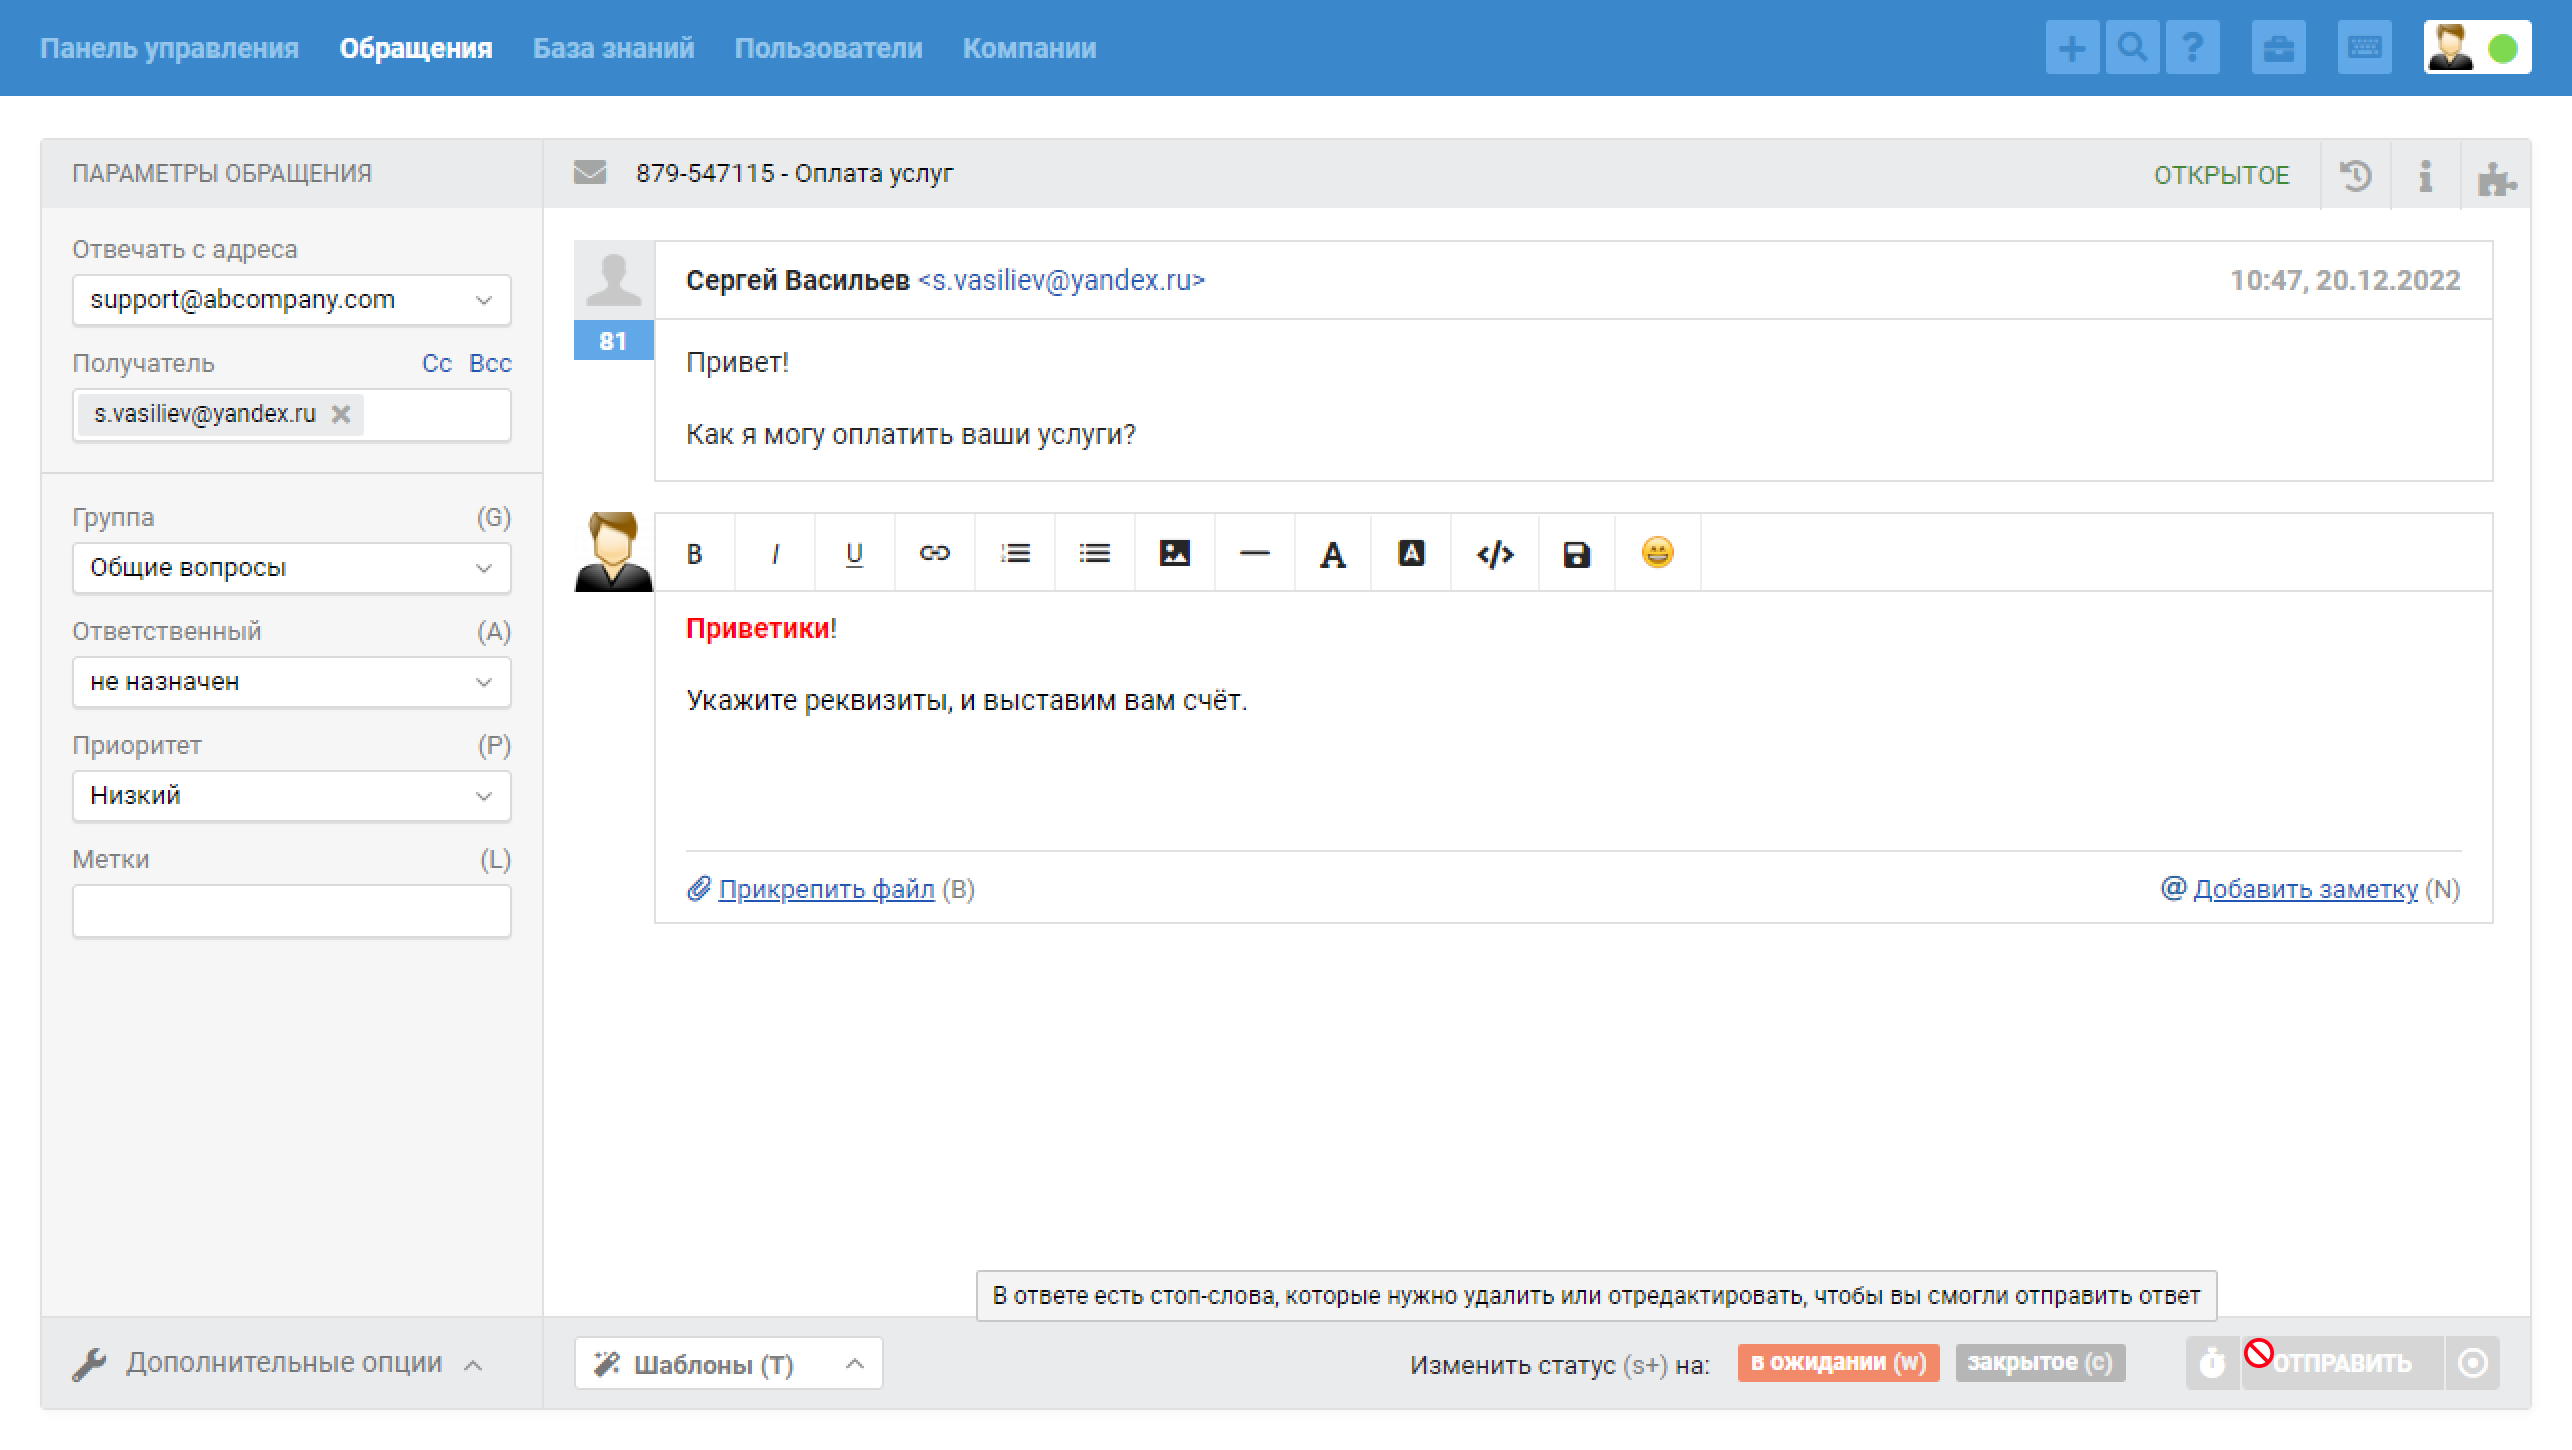Toggle bold formatting
Image resolution: width=2572 pixels, height=1450 pixels.
[695, 553]
